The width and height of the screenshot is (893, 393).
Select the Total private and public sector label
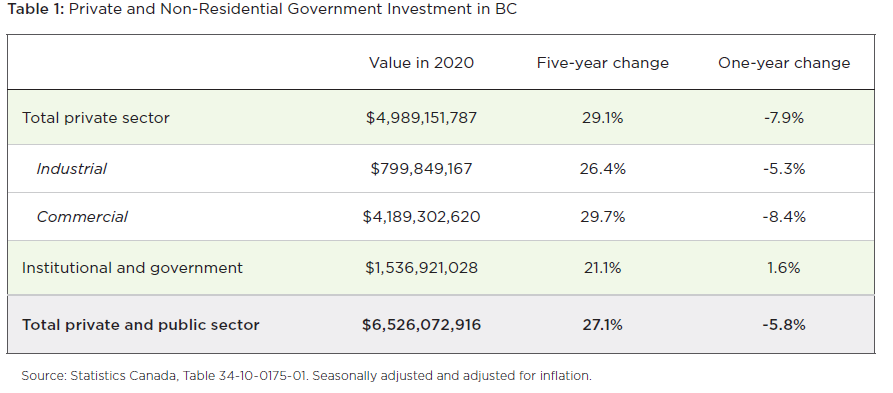pyautogui.click(x=141, y=325)
